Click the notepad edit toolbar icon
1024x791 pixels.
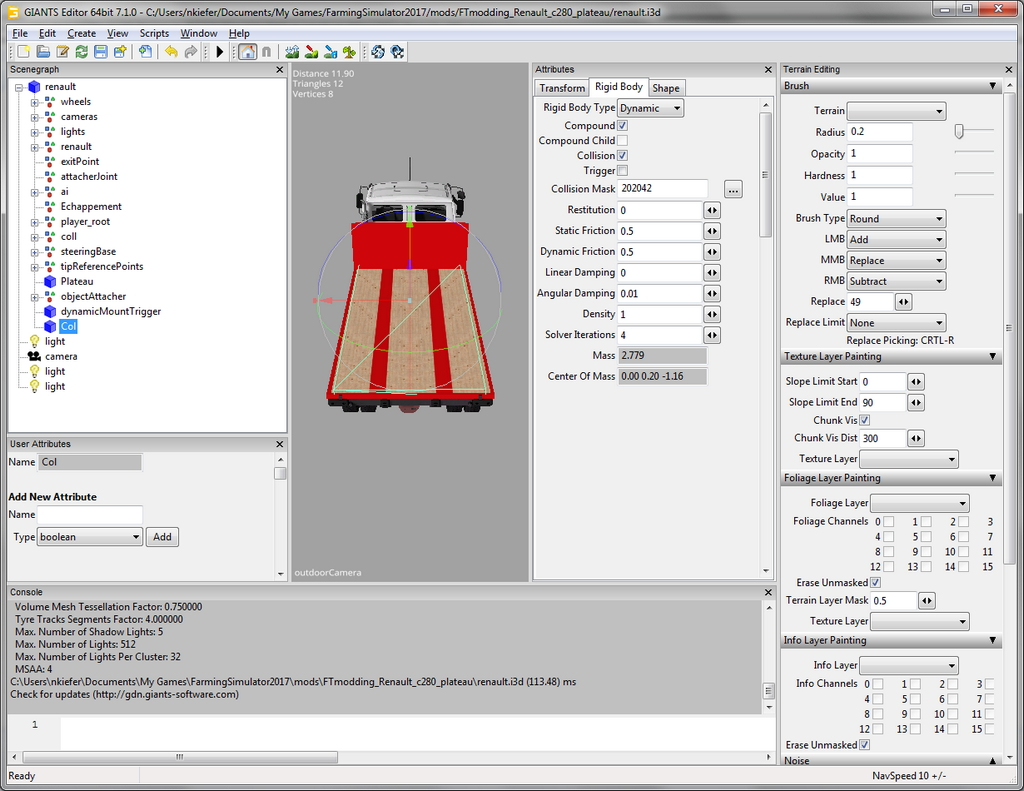click(62, 52)
